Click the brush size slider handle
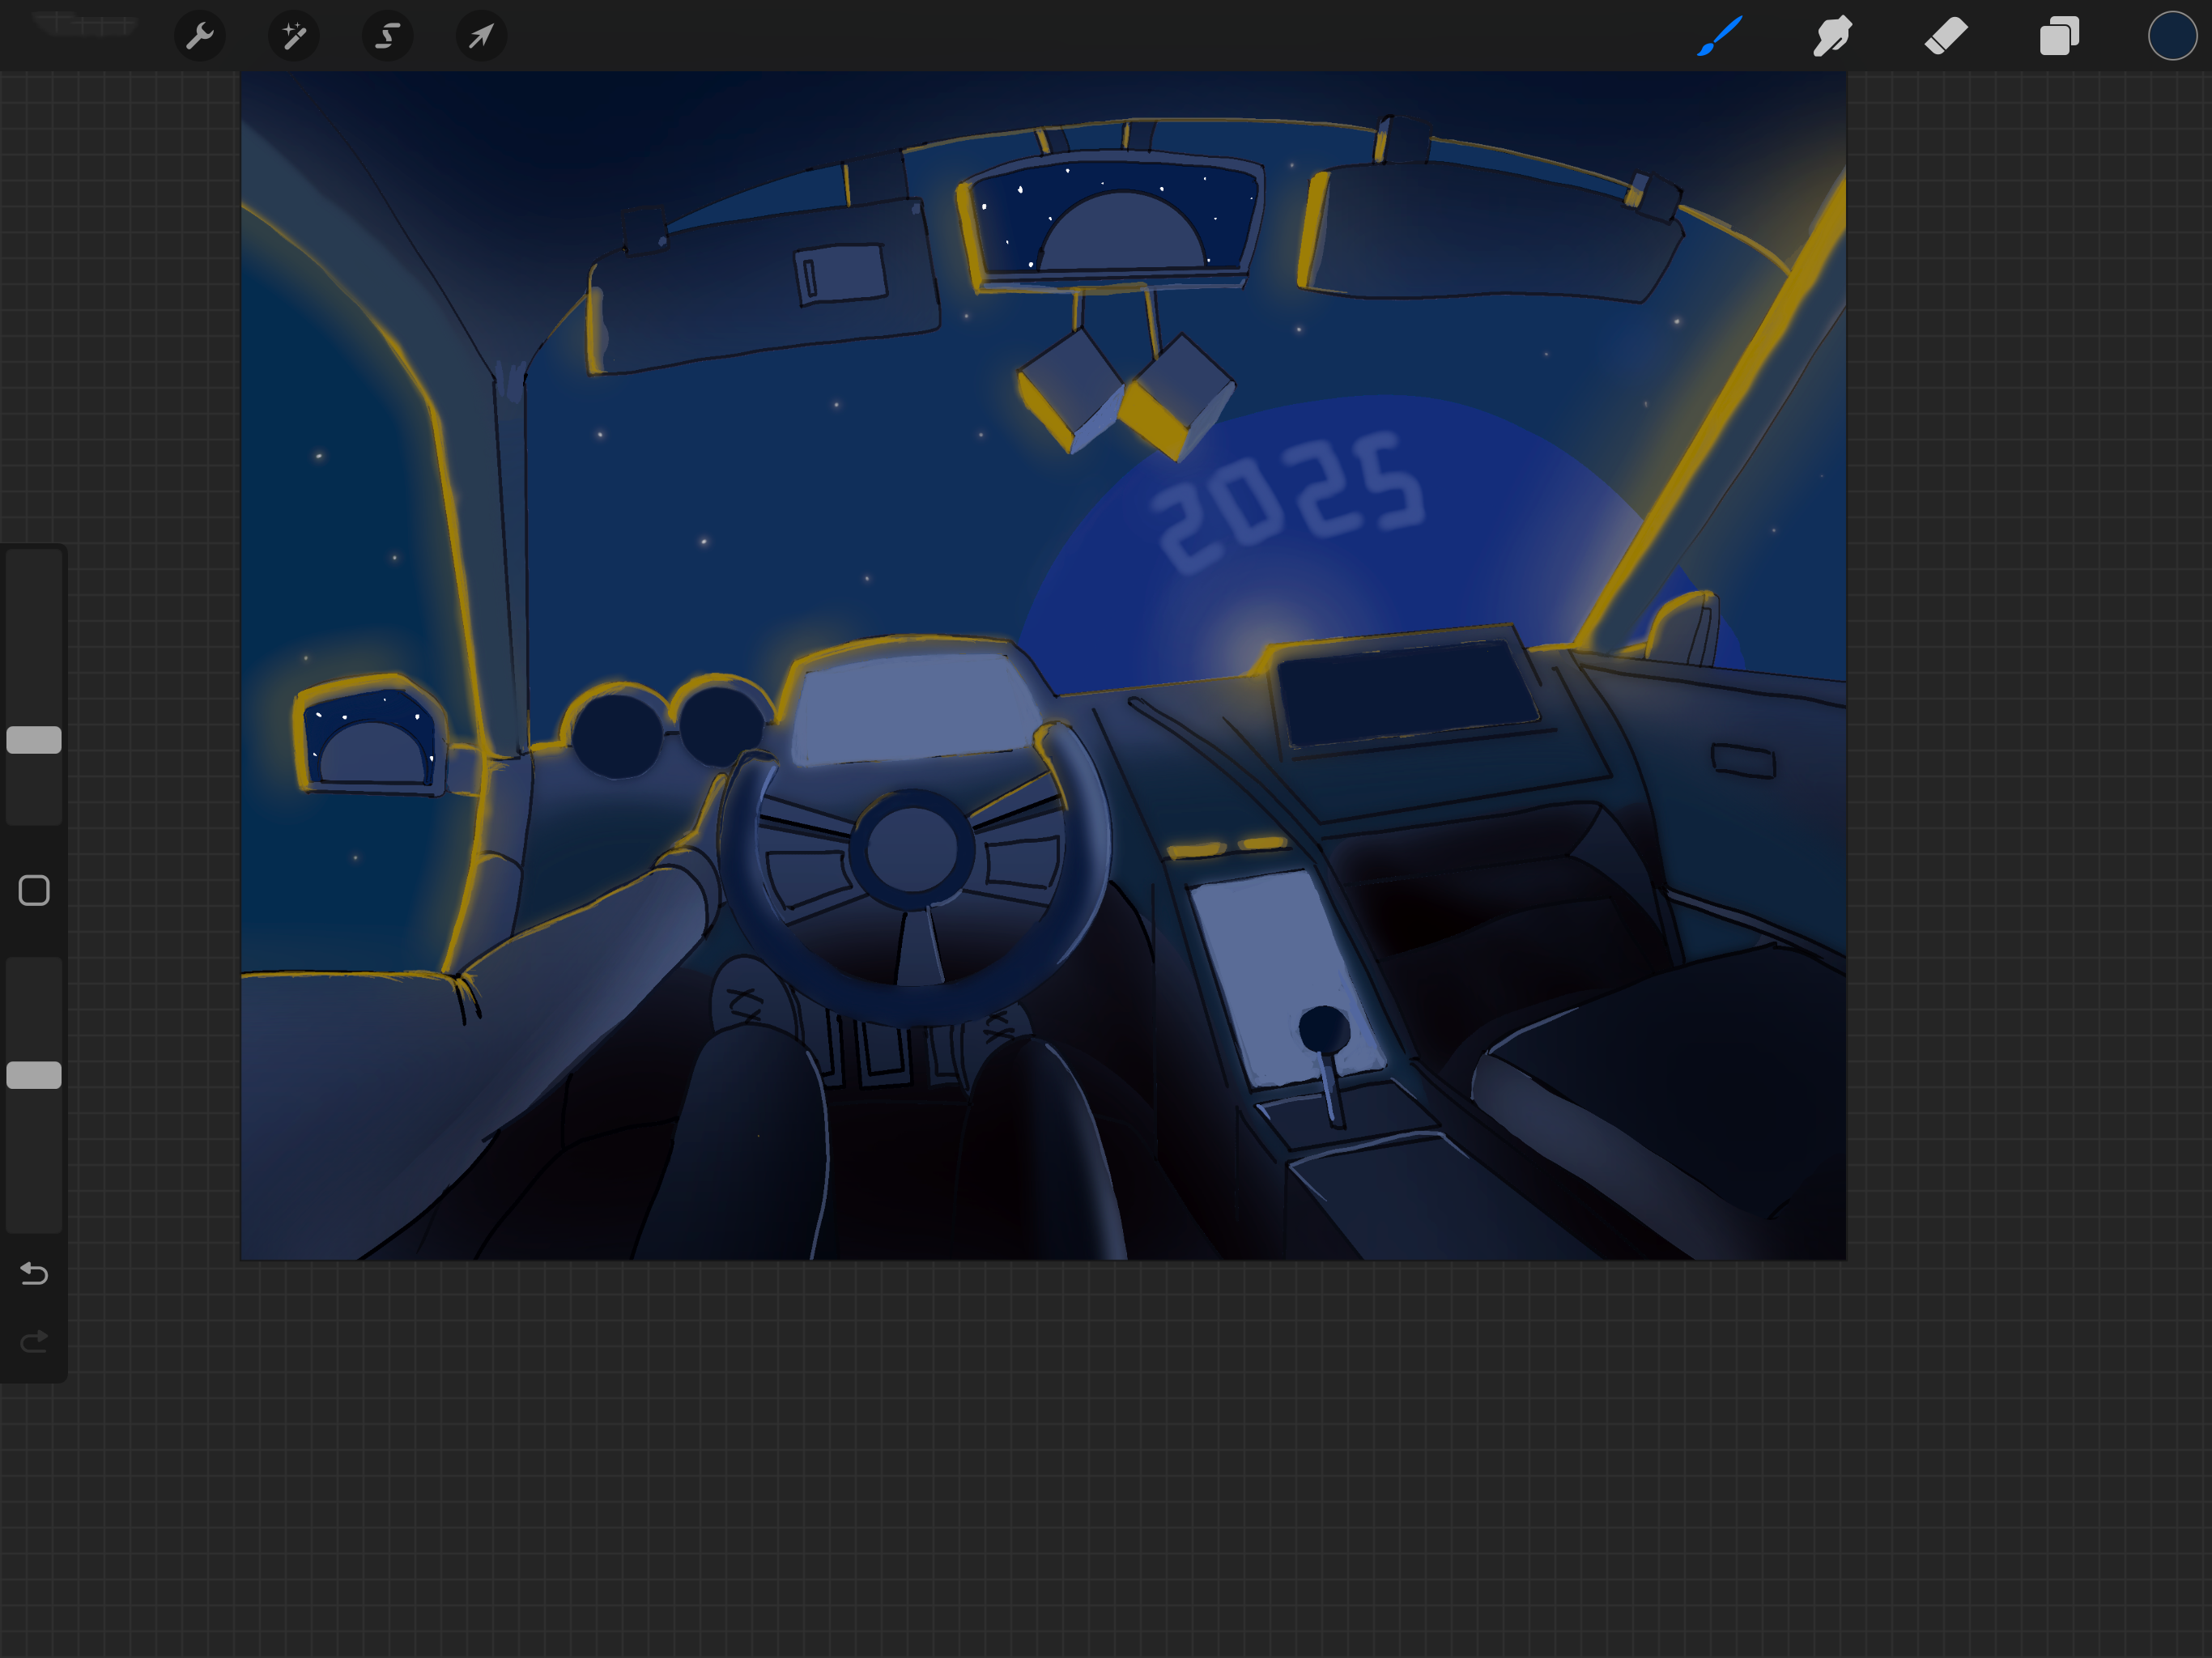 [x=34, y=740]
